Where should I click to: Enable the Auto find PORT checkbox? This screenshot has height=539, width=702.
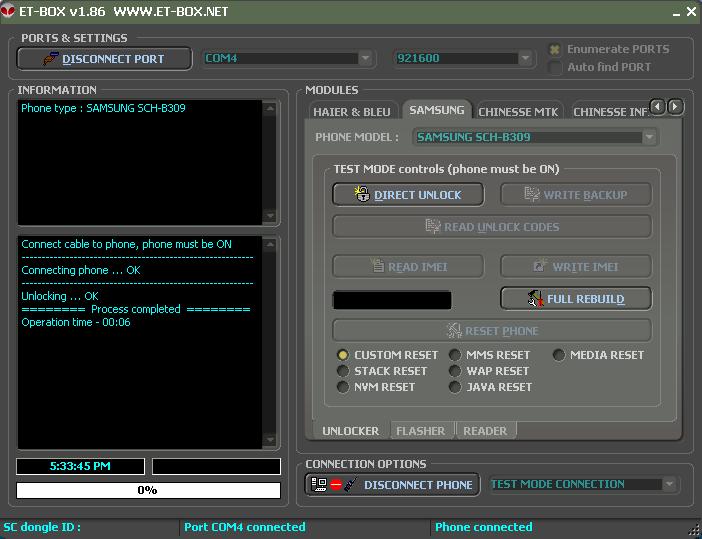click(x=555, y=67)
